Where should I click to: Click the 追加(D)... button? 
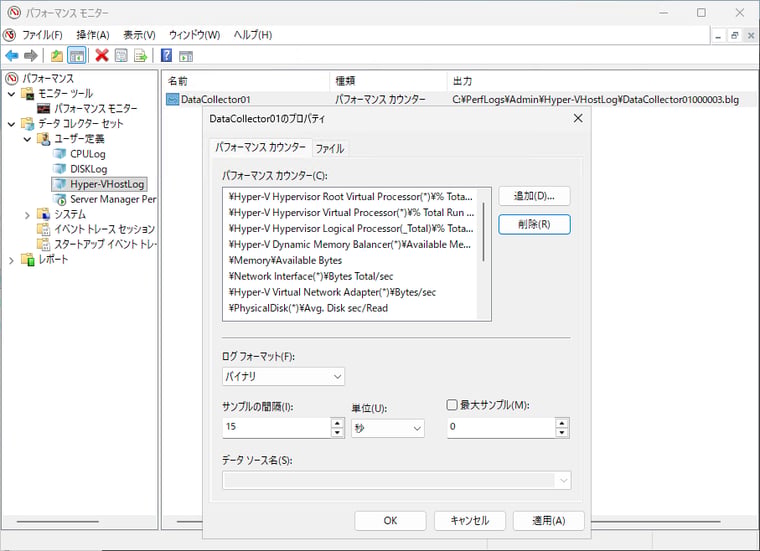pos(534,196)
